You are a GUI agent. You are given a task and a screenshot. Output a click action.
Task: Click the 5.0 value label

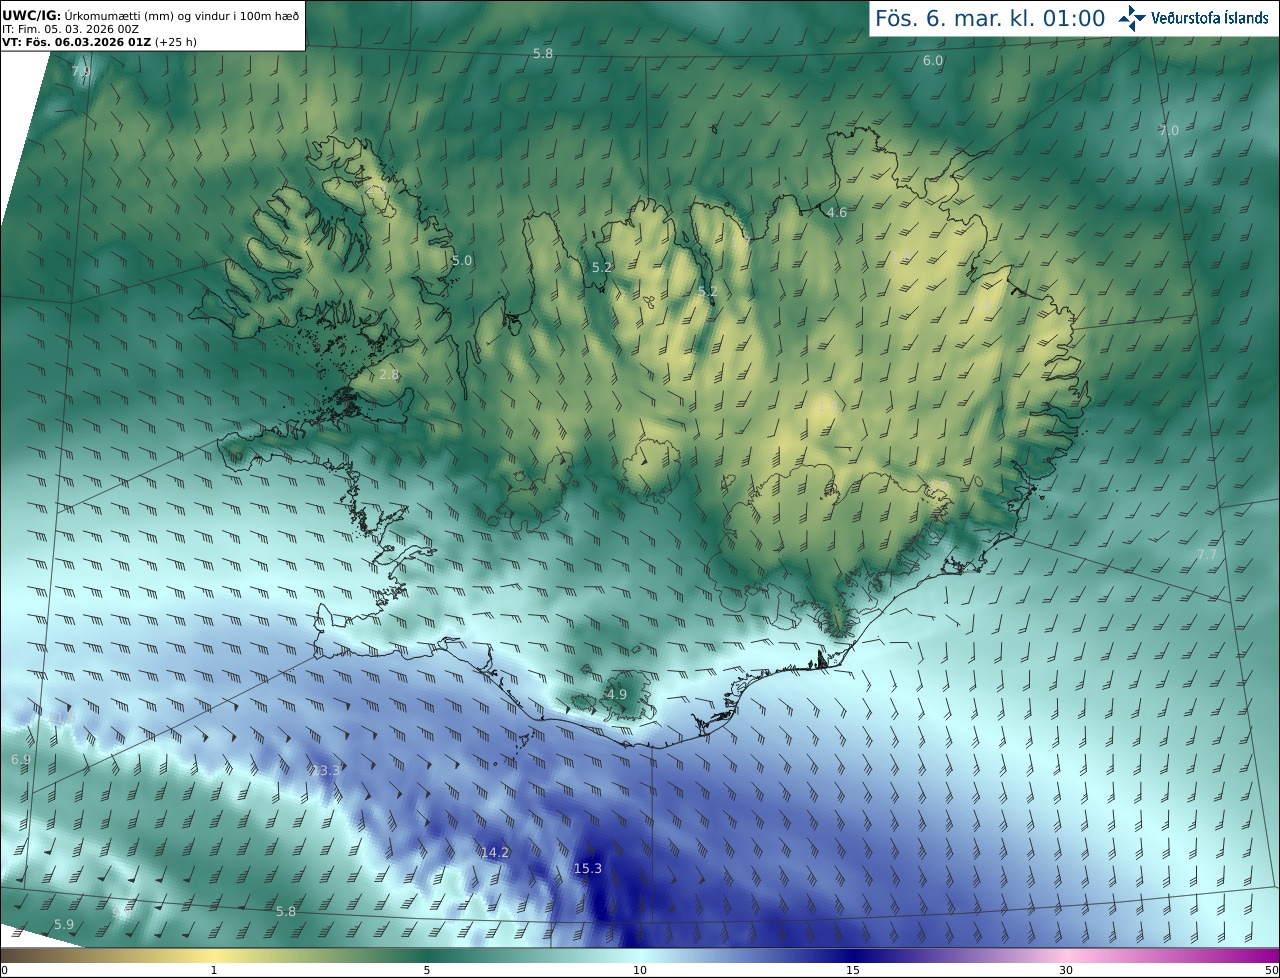pyautogui.click(x=462, y=260)
